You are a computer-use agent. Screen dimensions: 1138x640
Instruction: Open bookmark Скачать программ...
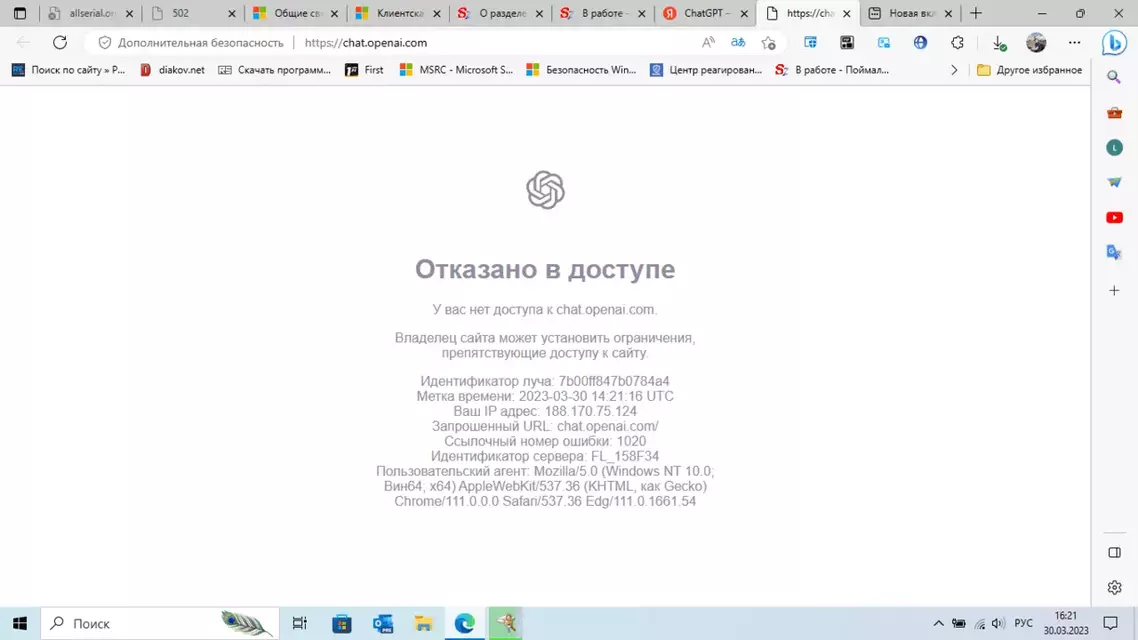[x=274, y=70]
